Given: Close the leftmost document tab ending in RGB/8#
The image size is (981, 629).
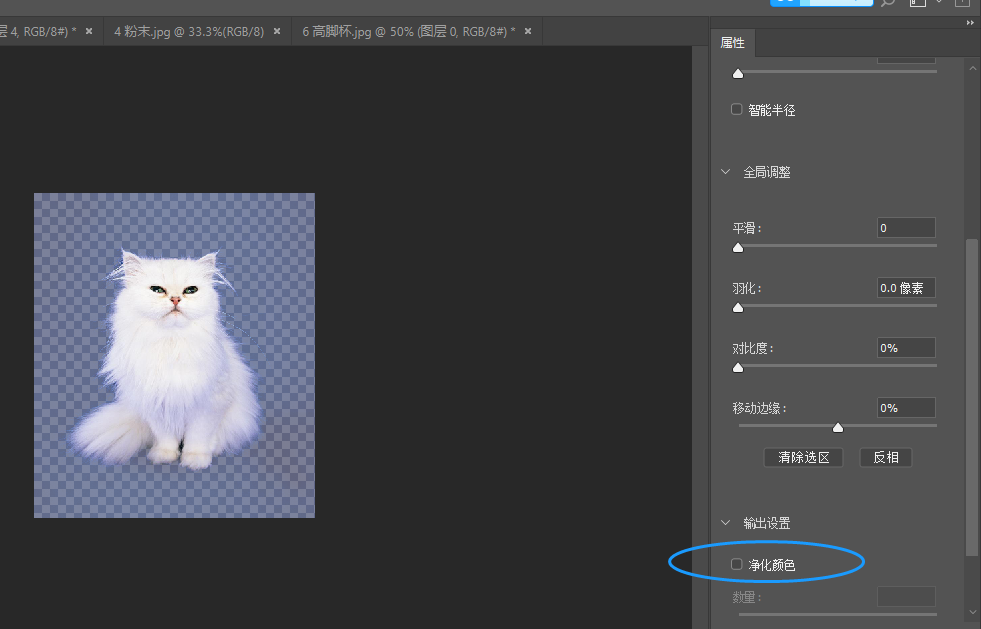Looking at the screenshot, I should (x=89, y=31).
